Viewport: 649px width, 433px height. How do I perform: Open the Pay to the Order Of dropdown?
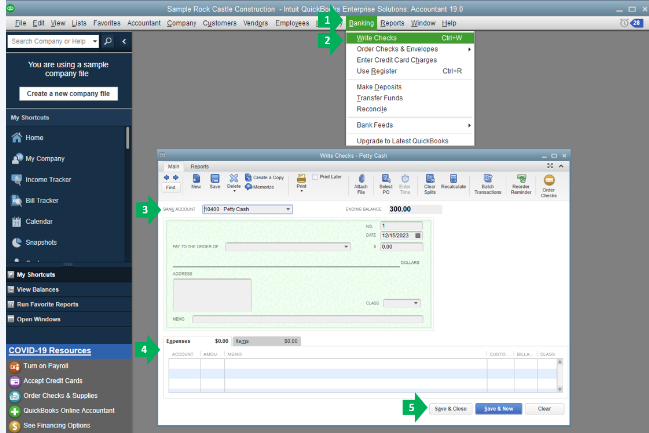pos(346,247)
